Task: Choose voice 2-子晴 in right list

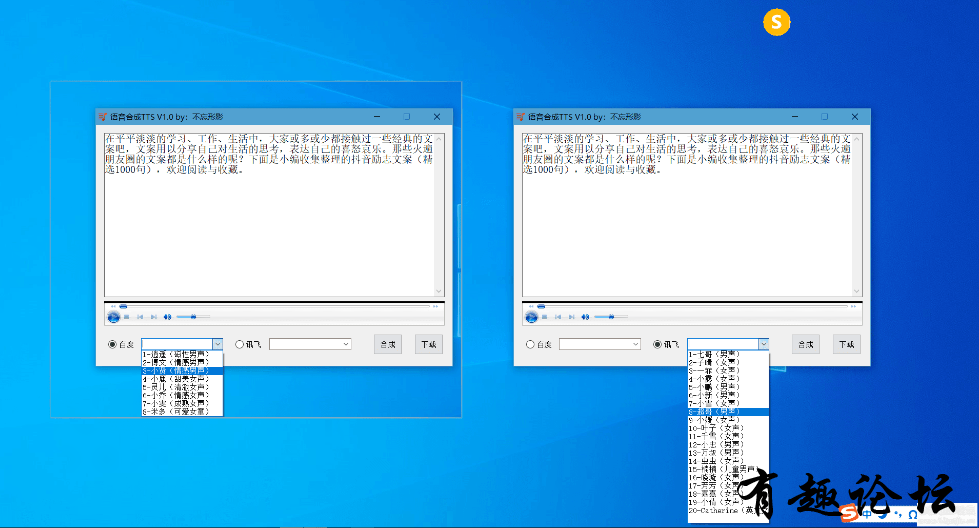Action: (x=728, y=362)
